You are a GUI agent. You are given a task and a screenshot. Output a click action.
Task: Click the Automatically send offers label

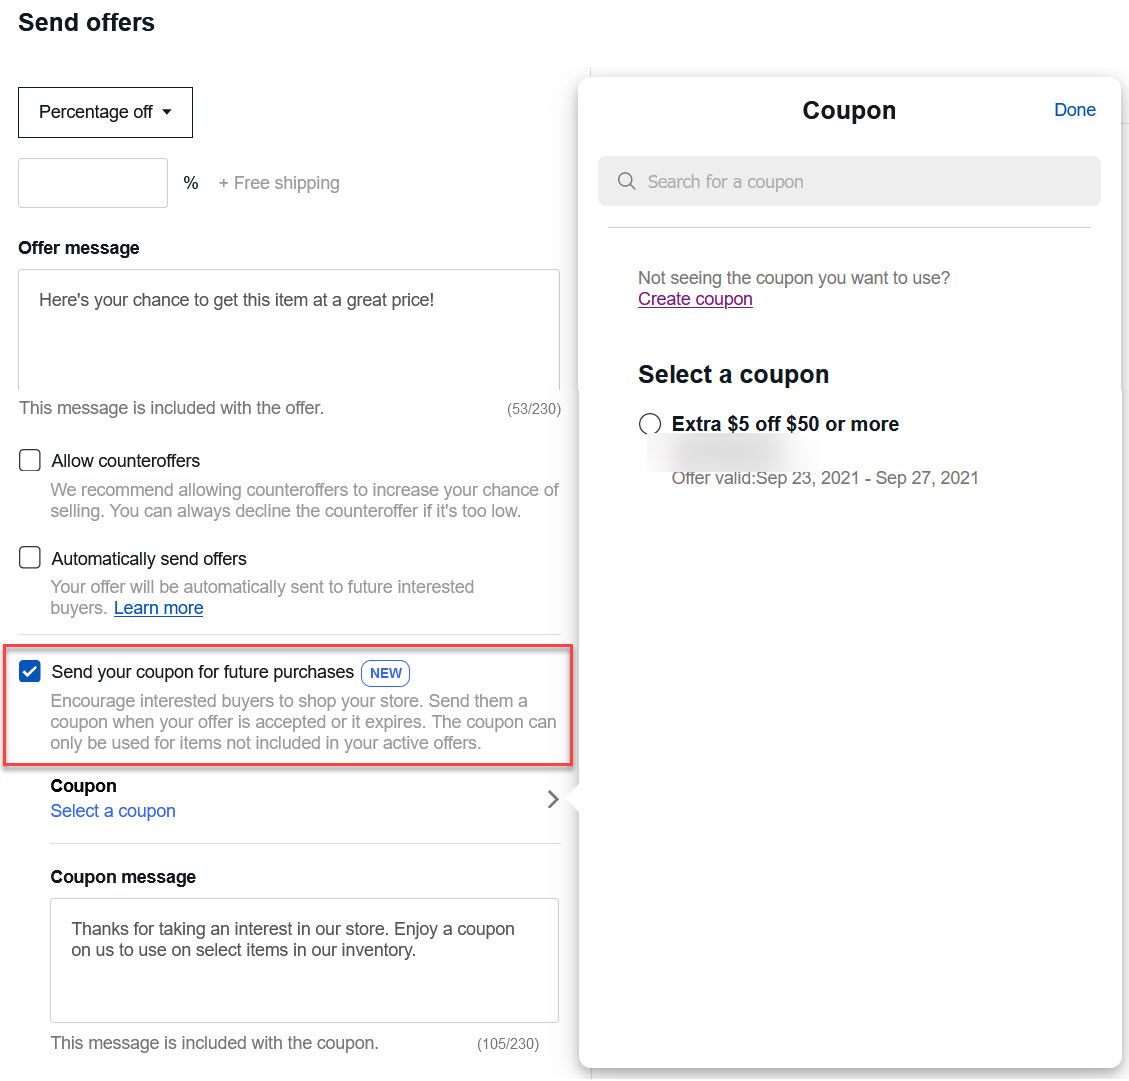tap(149, 559)
